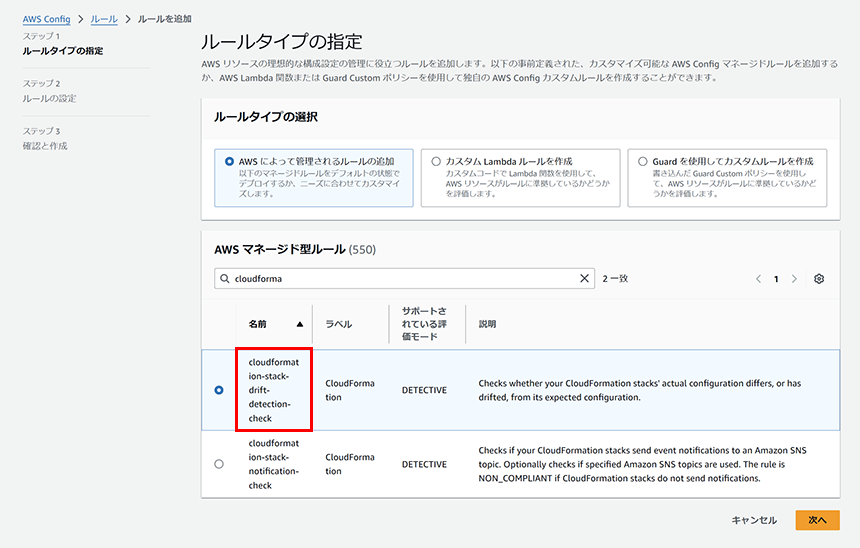Click DETECTIVE in notification-check row

pyautogui.click(x=424, y=464)
